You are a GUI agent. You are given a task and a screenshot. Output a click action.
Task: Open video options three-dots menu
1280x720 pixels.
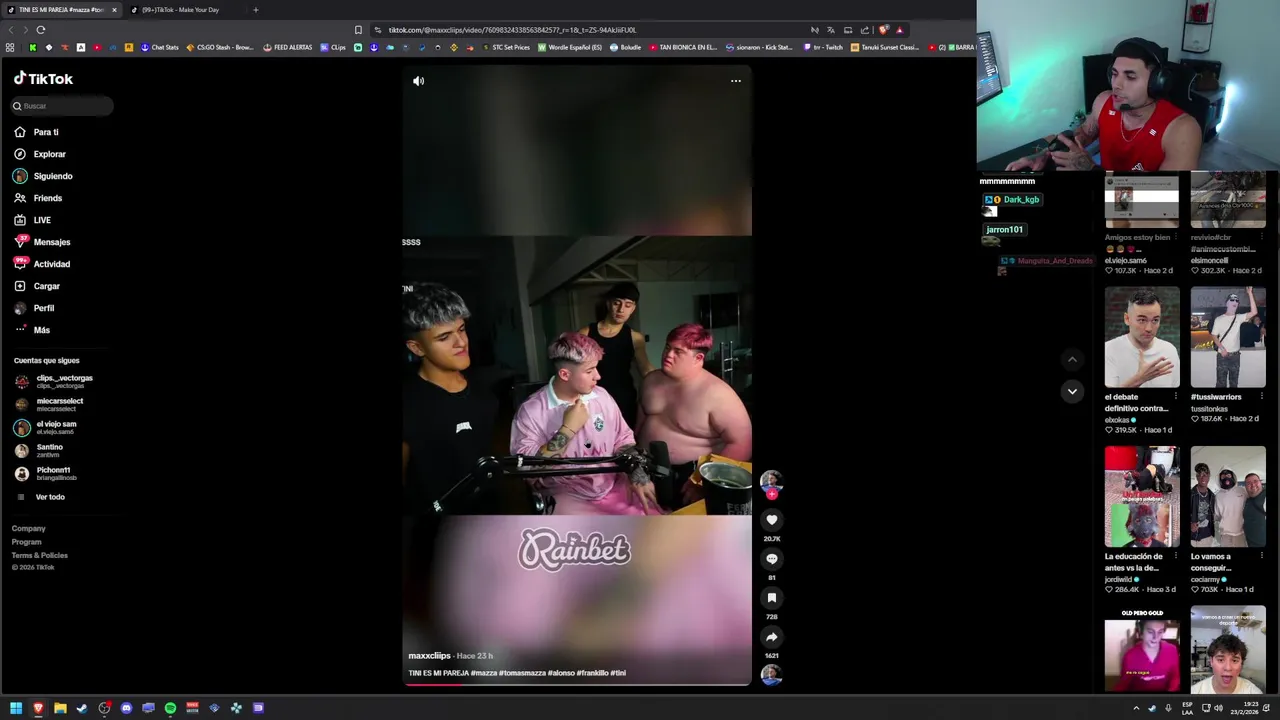(x=736, y=81)
